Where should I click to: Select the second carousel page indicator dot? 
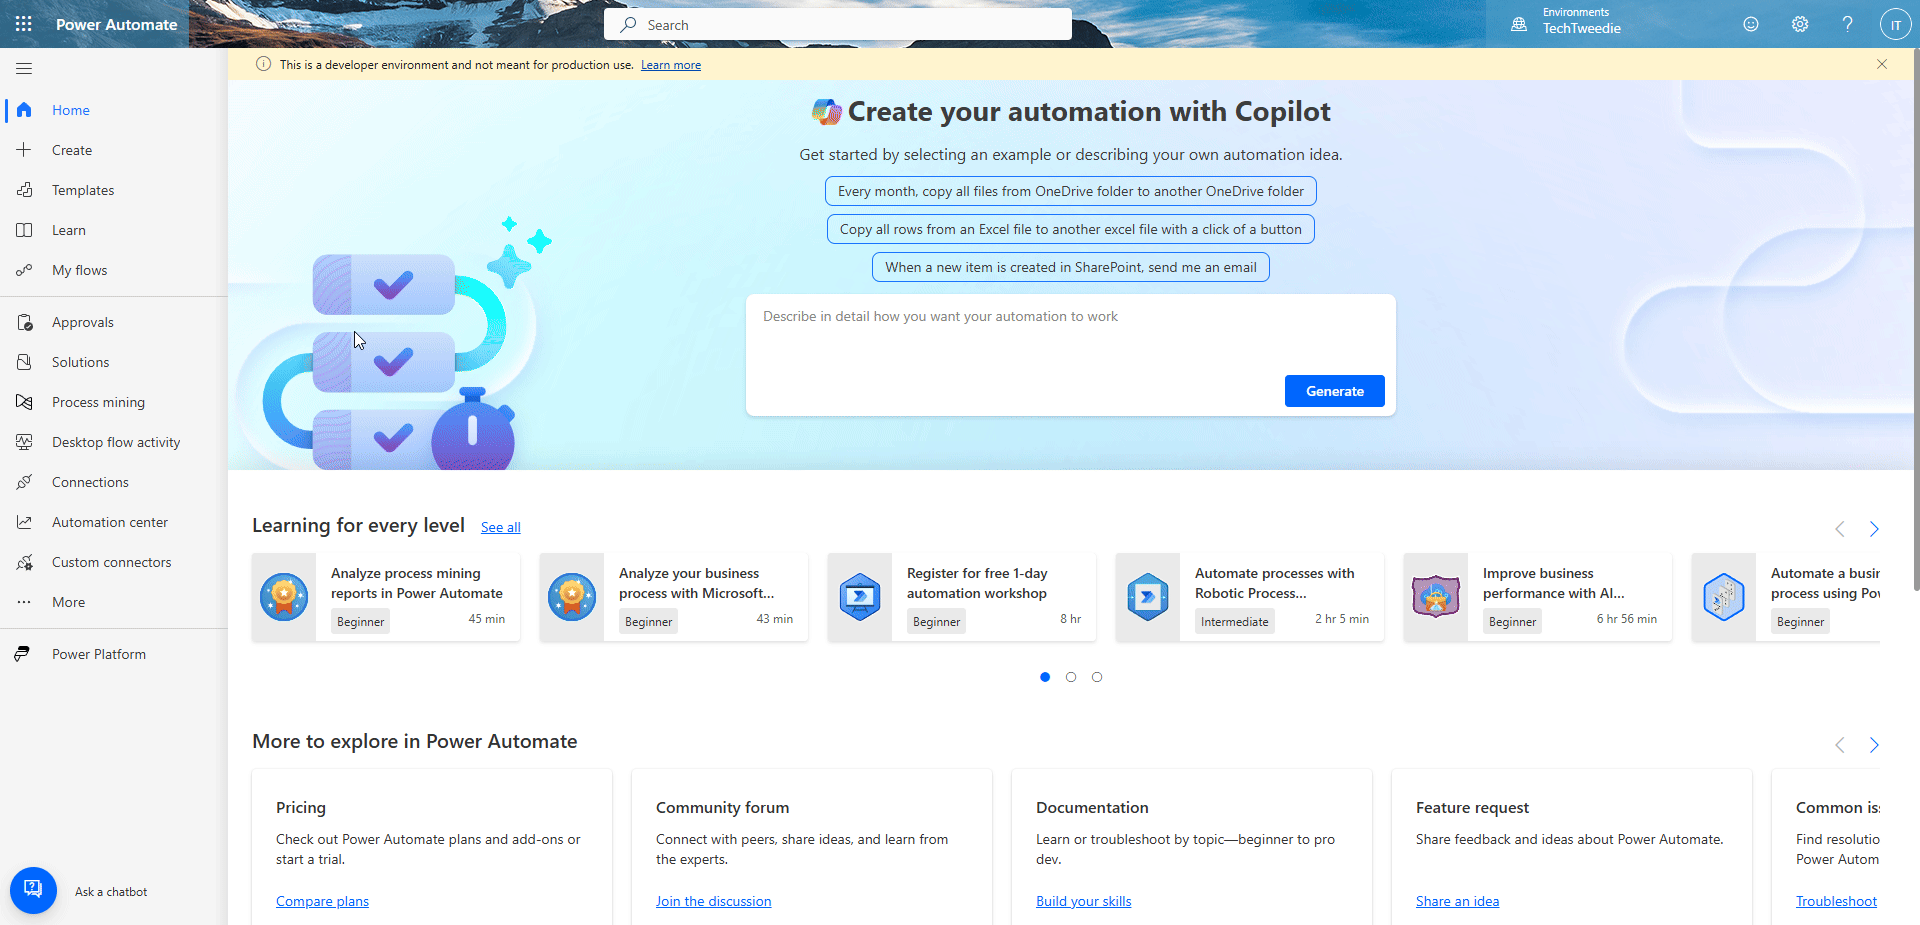coord(1071,677)
